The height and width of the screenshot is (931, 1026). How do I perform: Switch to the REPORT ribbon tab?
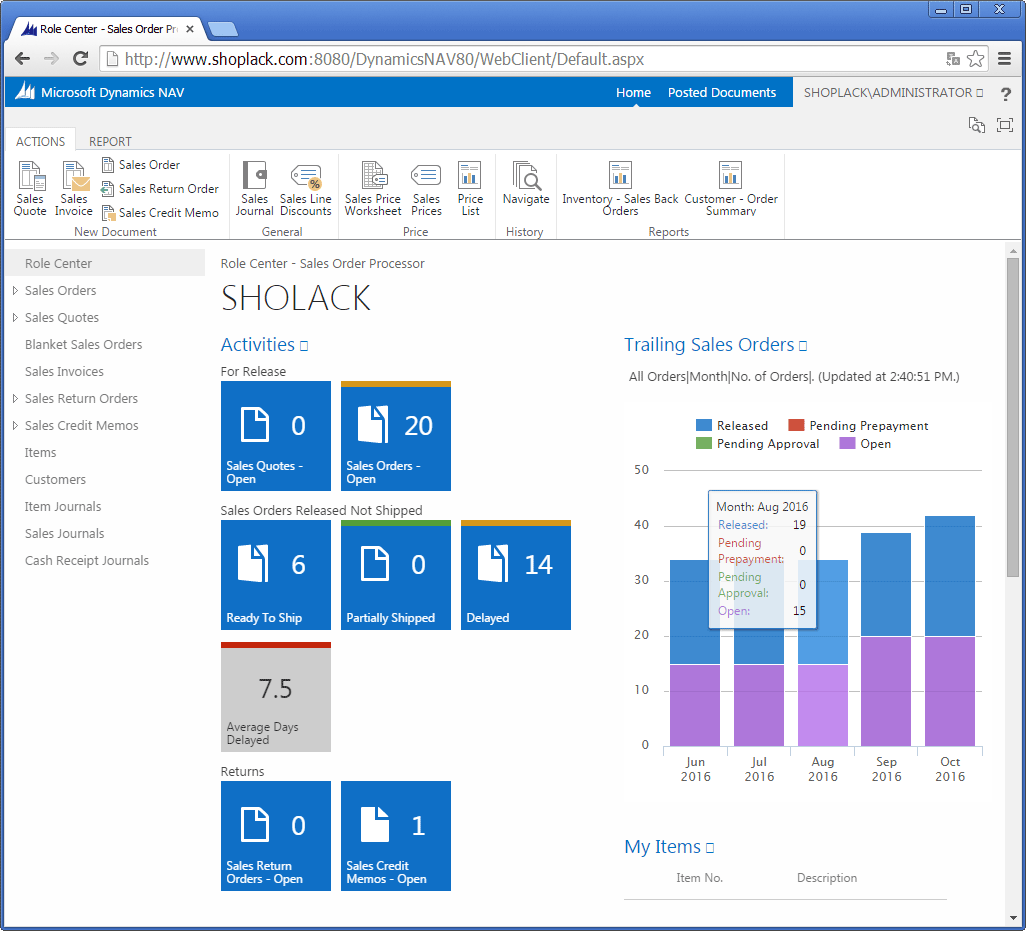click(110, 141)
